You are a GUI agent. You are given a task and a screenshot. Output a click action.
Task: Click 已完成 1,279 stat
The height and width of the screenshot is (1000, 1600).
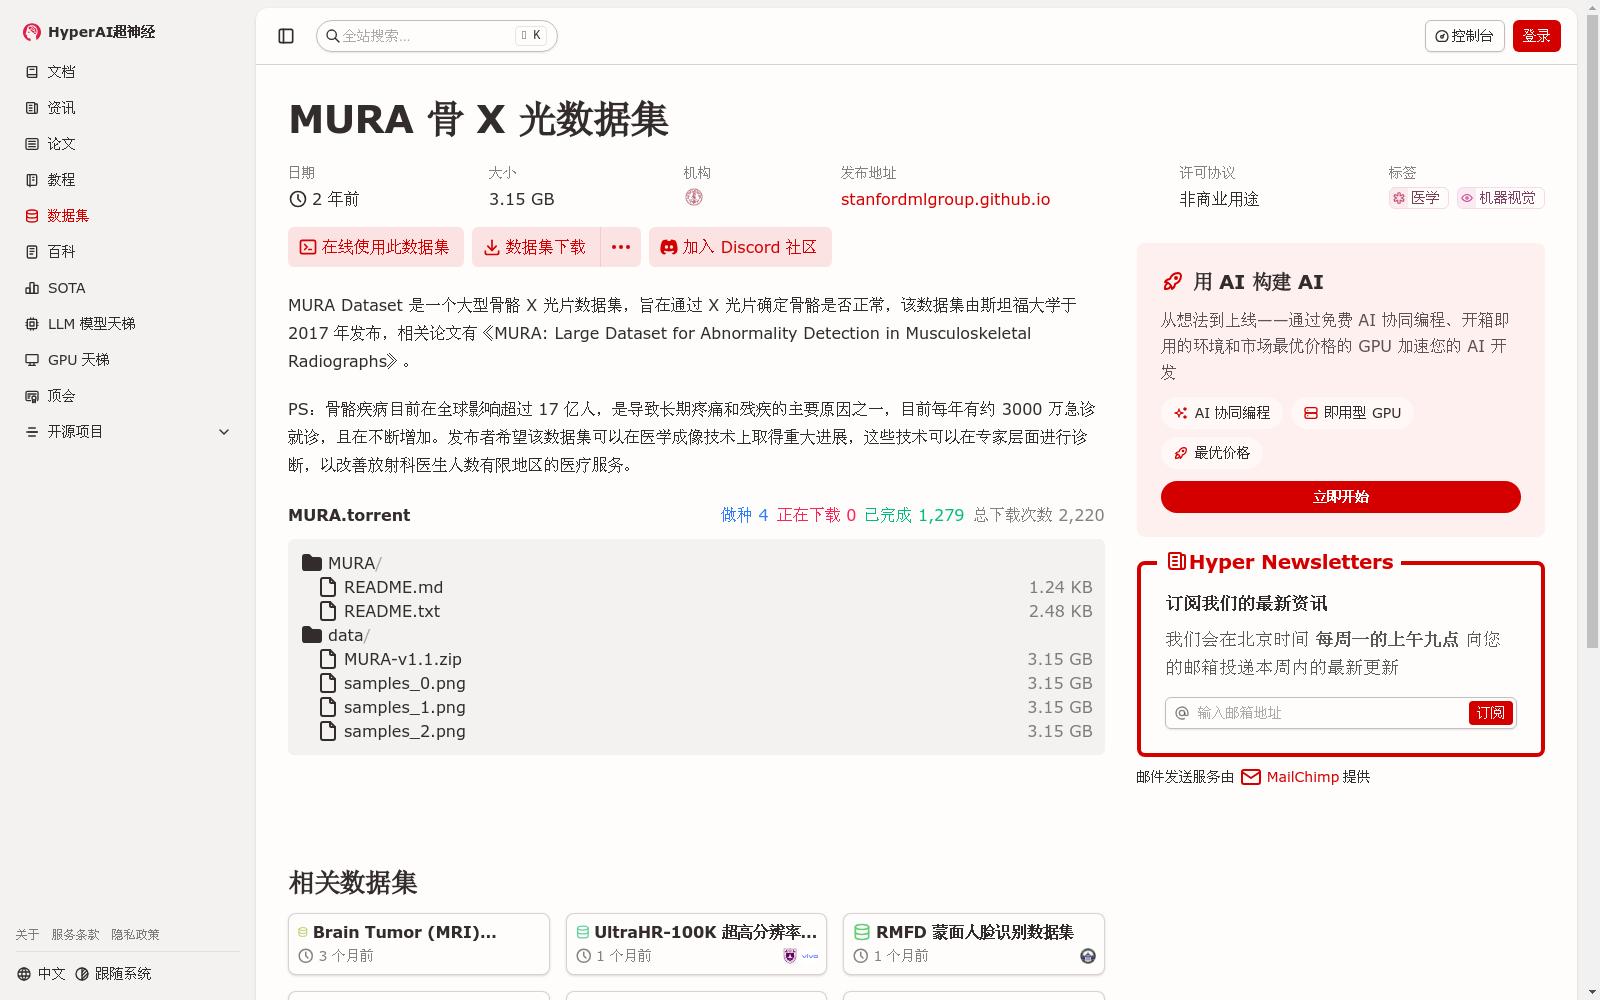point(914,515)
